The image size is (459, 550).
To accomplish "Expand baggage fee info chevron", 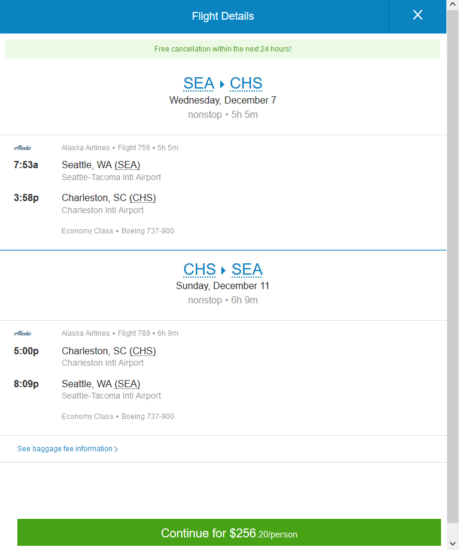I will [x=116, y=449].
